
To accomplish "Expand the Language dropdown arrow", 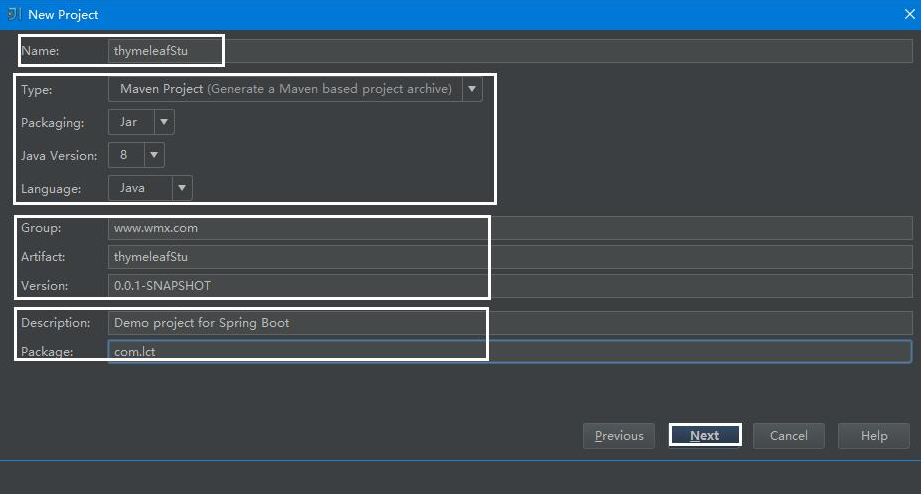I will 182,188.
